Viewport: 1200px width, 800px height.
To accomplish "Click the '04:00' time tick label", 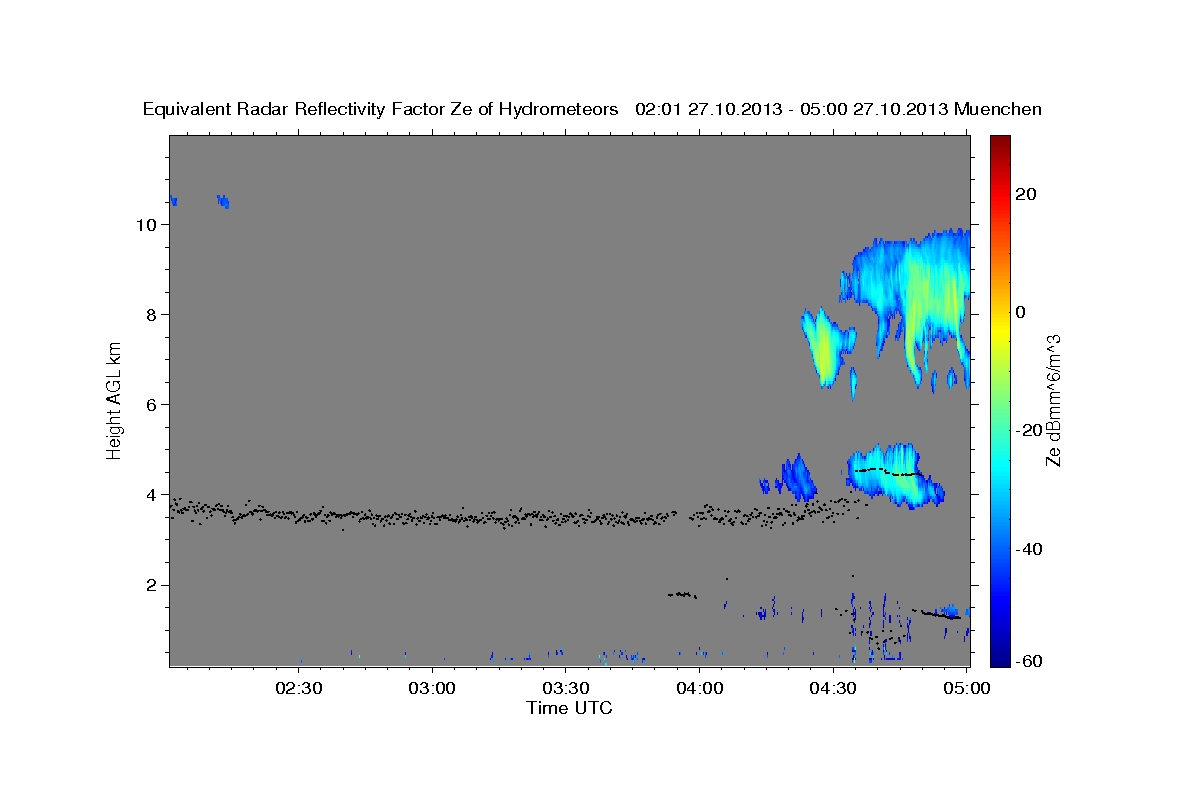I will pyautogui.click(x=700, y=688).
